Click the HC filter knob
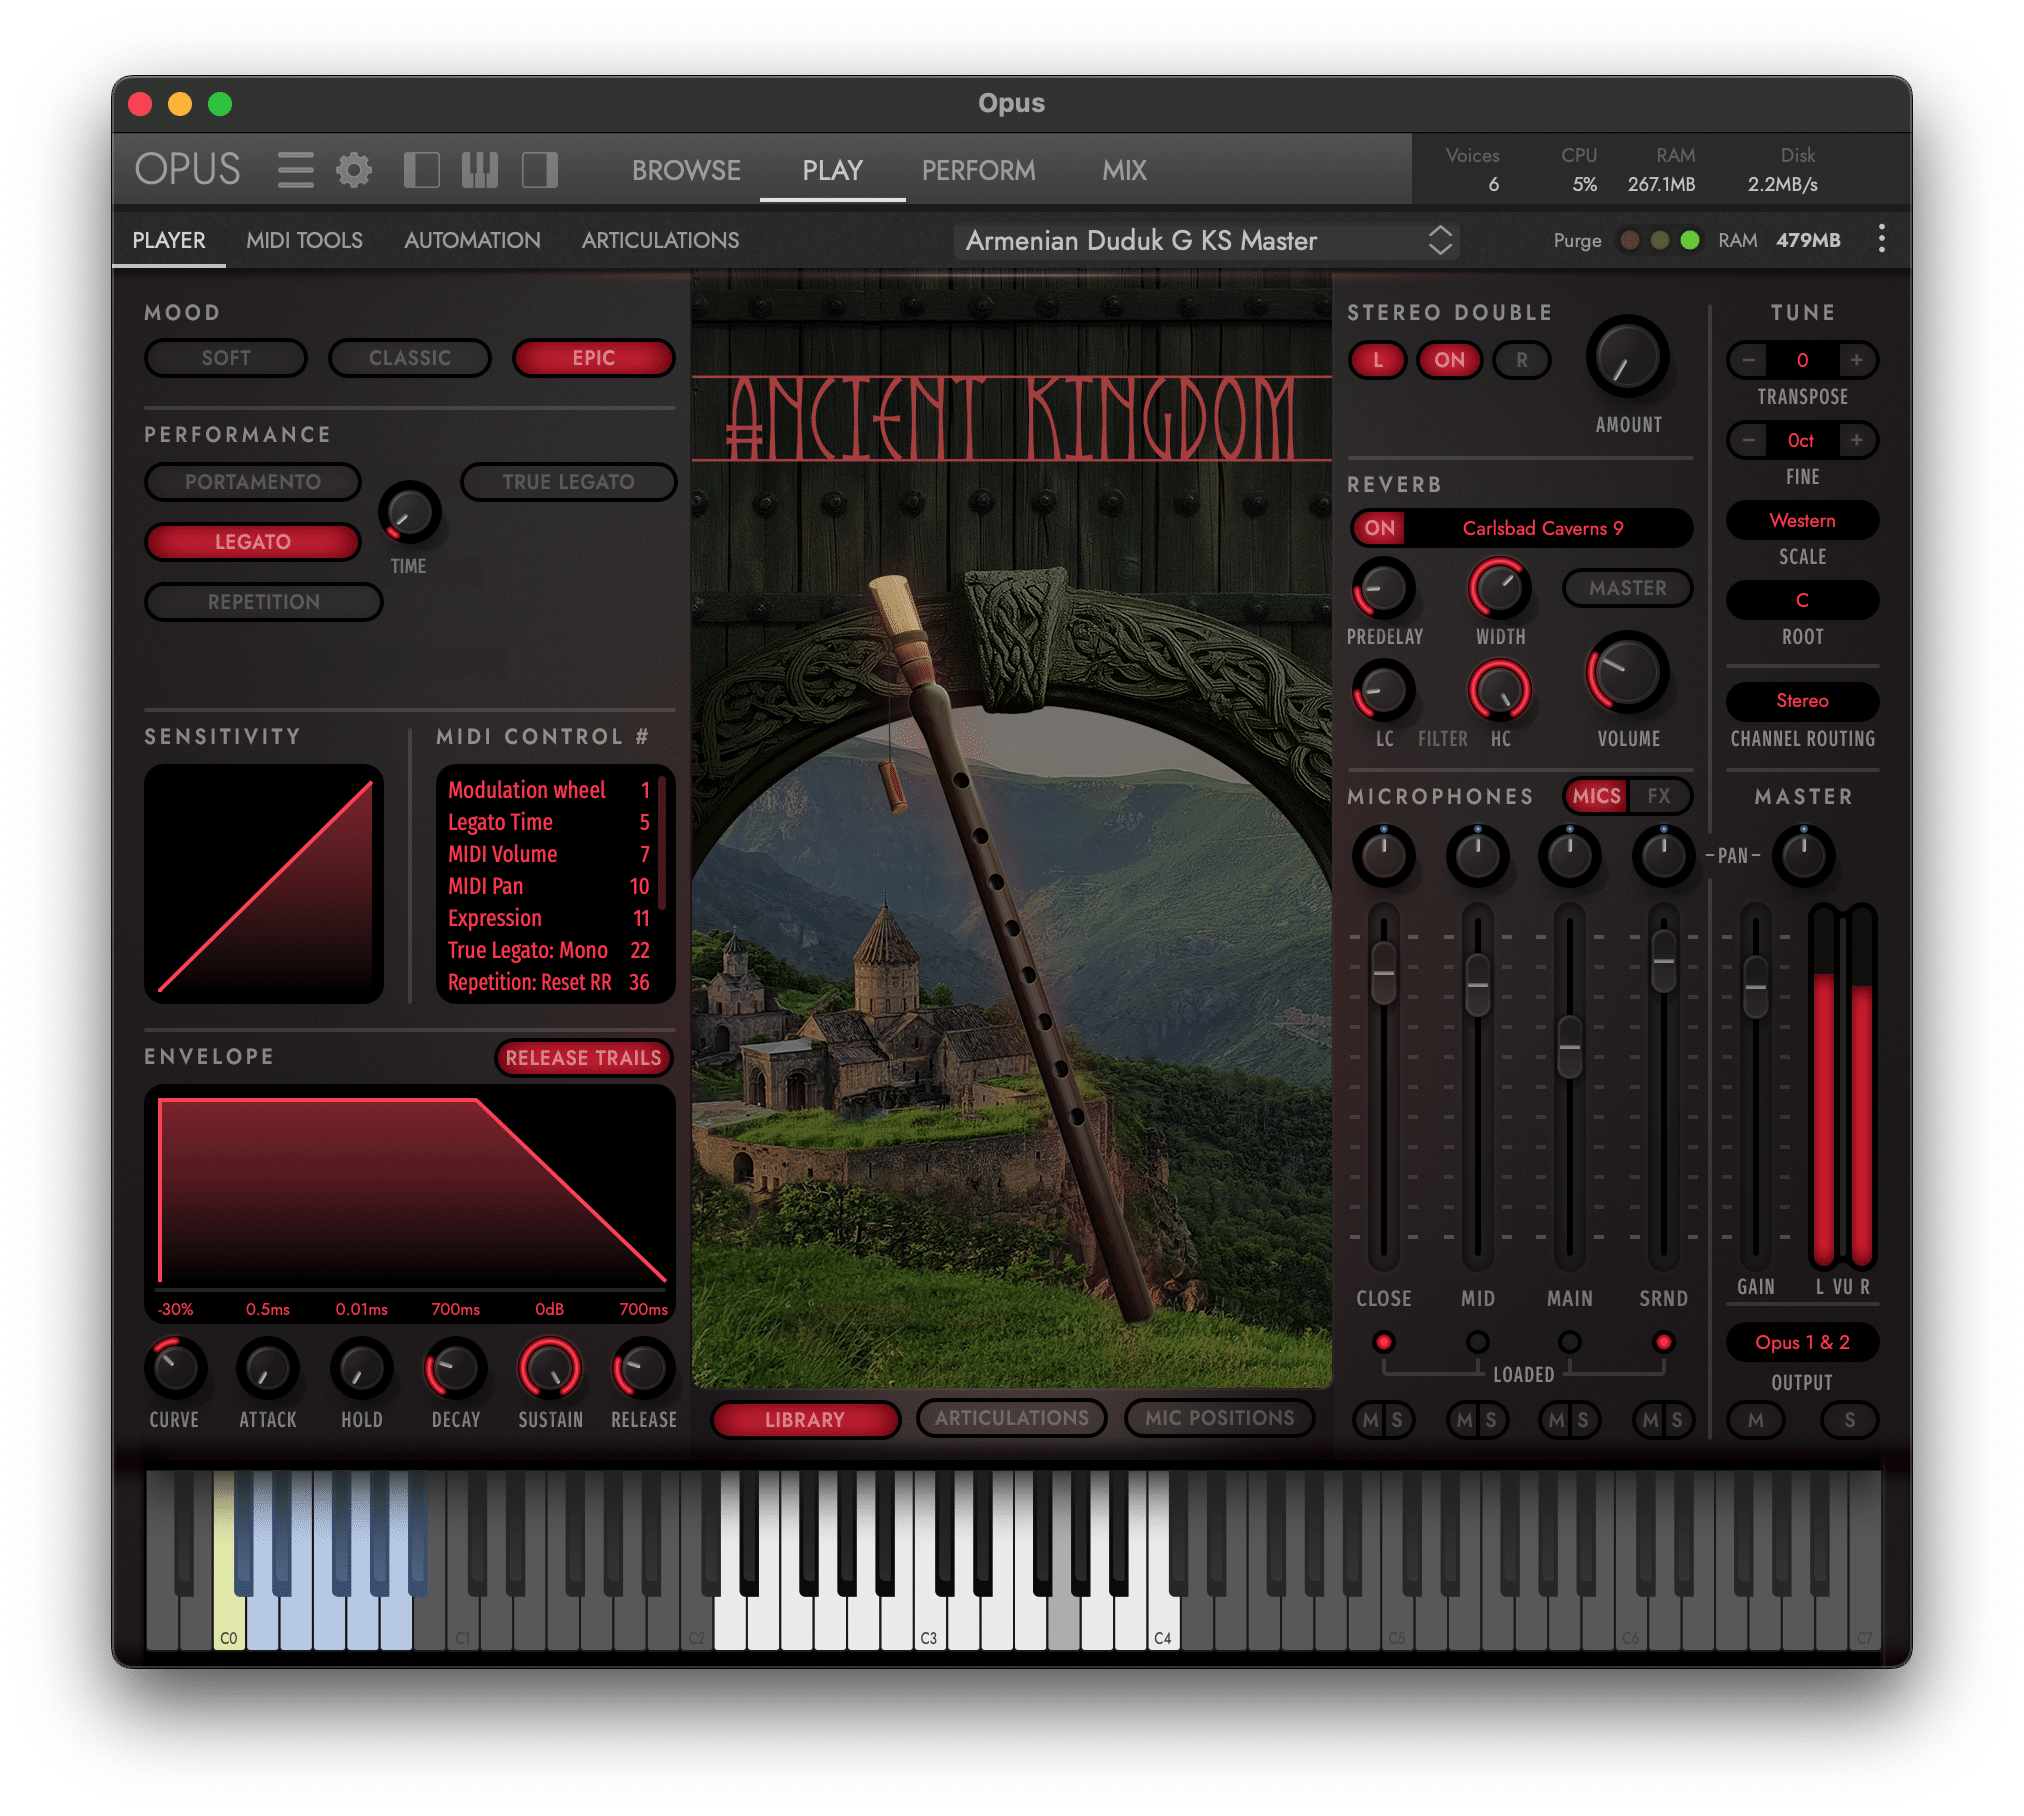 coord(1499,690)
